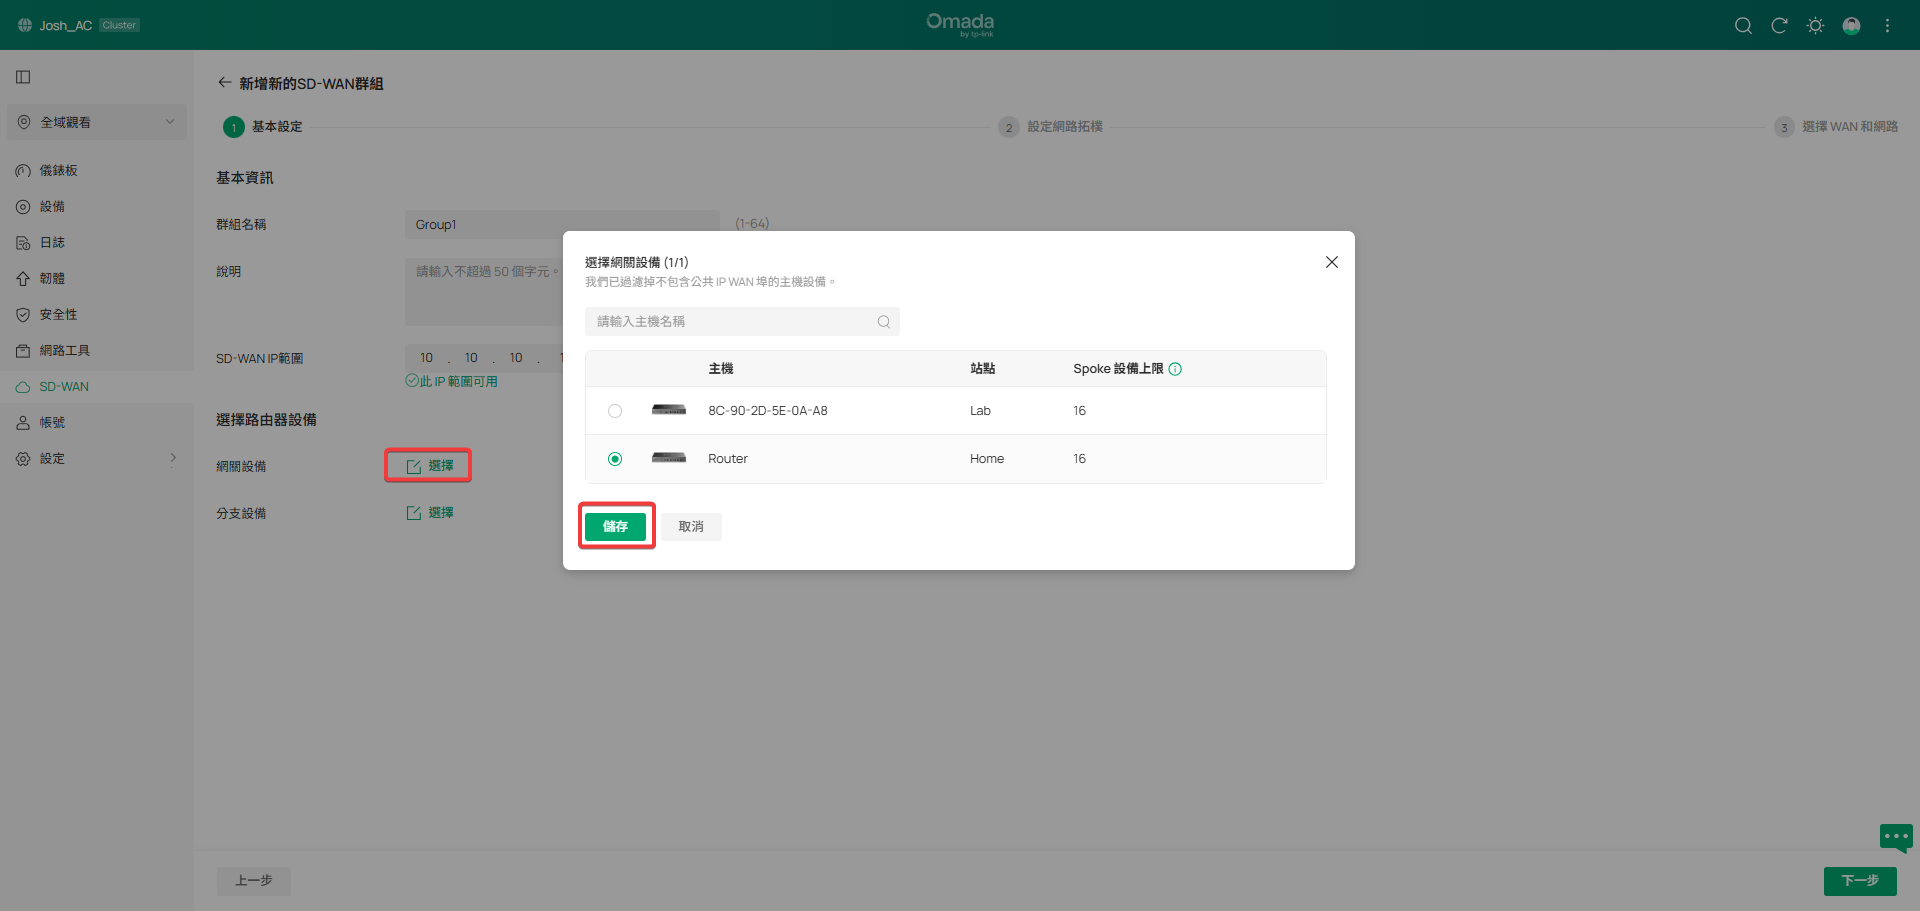The height and width of the screenshot is (911, 1920).
Task: Open the user avatar account menu
Action: point(1851,26)
